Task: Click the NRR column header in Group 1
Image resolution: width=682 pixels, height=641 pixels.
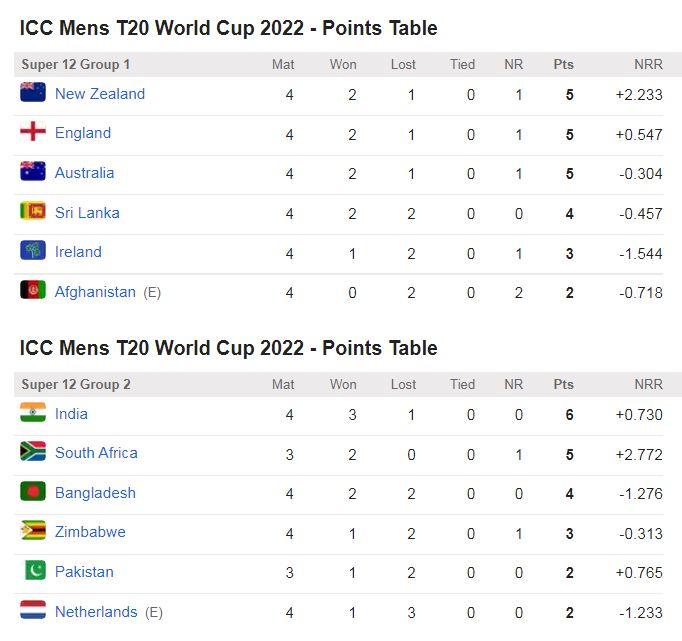Action: click(648, 65)
